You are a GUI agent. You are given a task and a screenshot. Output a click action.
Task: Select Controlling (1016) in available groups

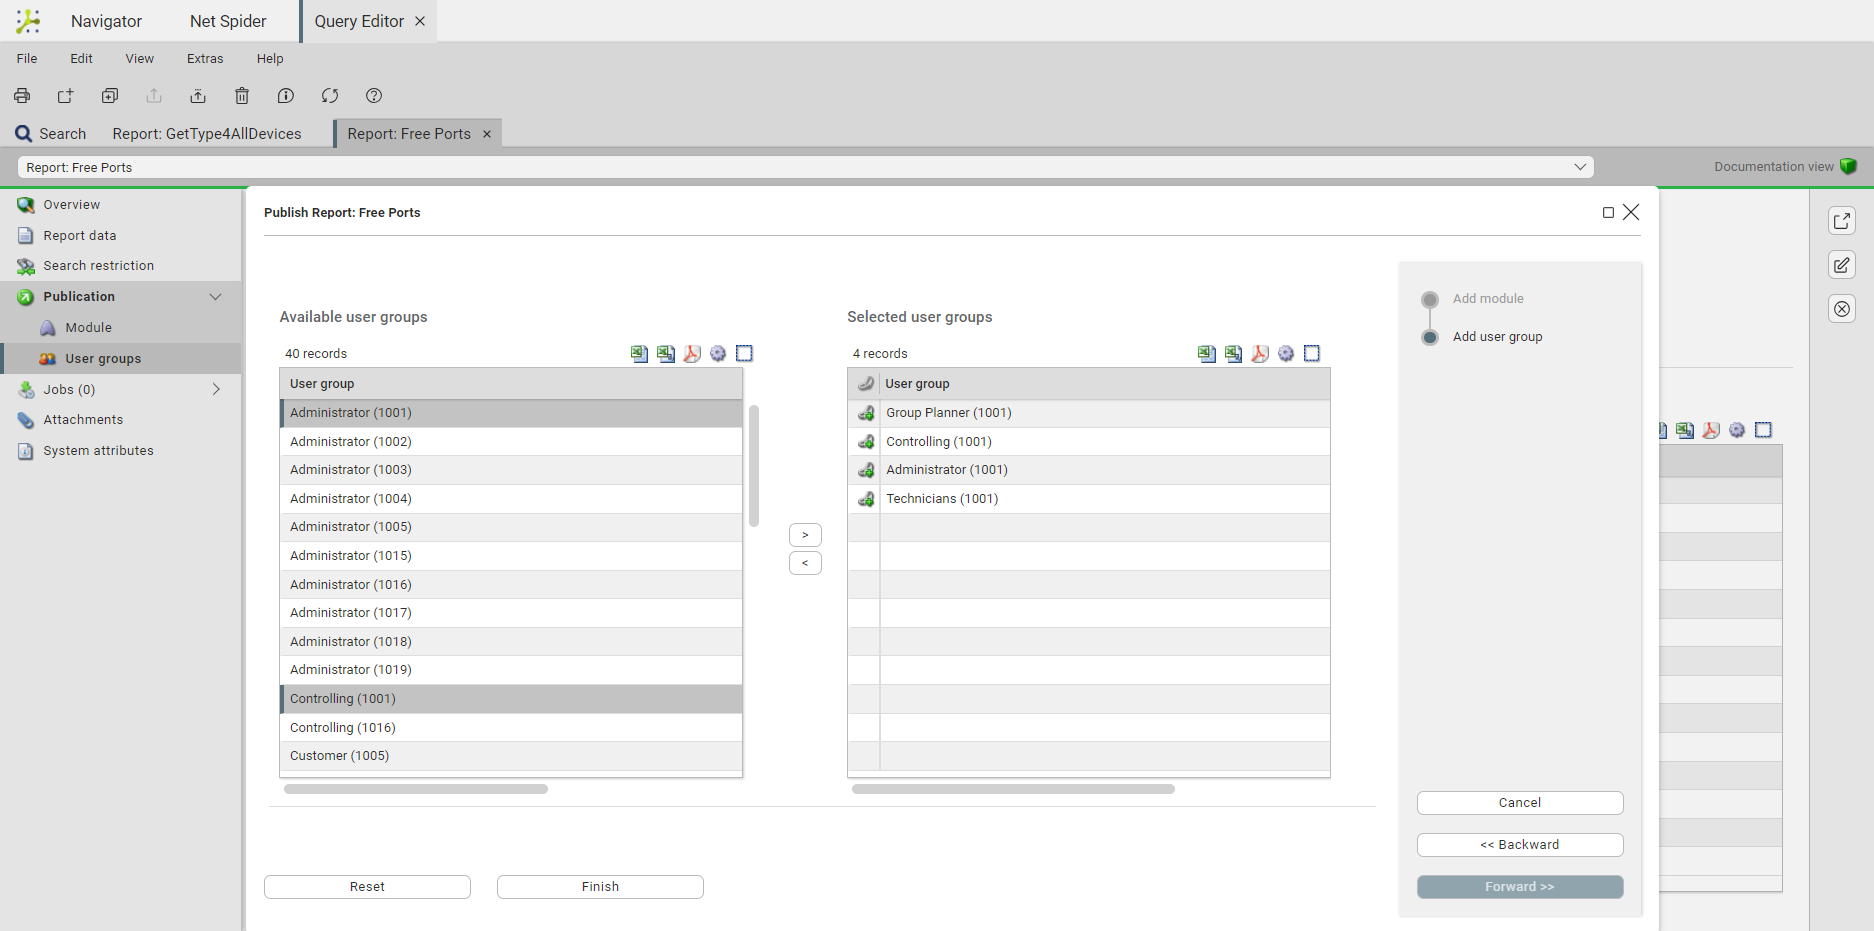343,728
